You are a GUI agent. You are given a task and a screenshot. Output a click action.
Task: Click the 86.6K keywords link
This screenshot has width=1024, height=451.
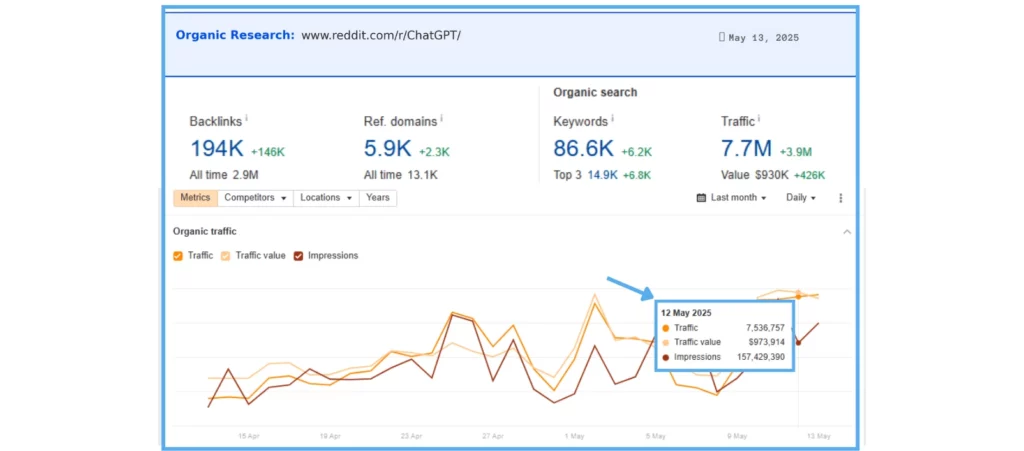tap(583, 149)
